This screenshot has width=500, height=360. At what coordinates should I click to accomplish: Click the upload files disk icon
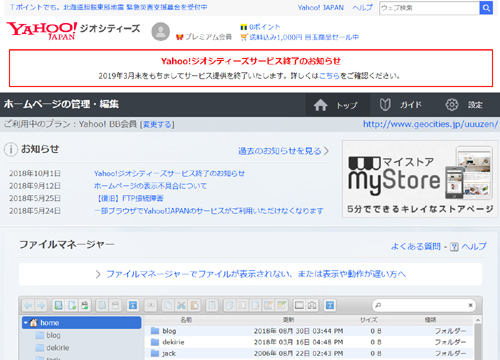pos(85,305)
